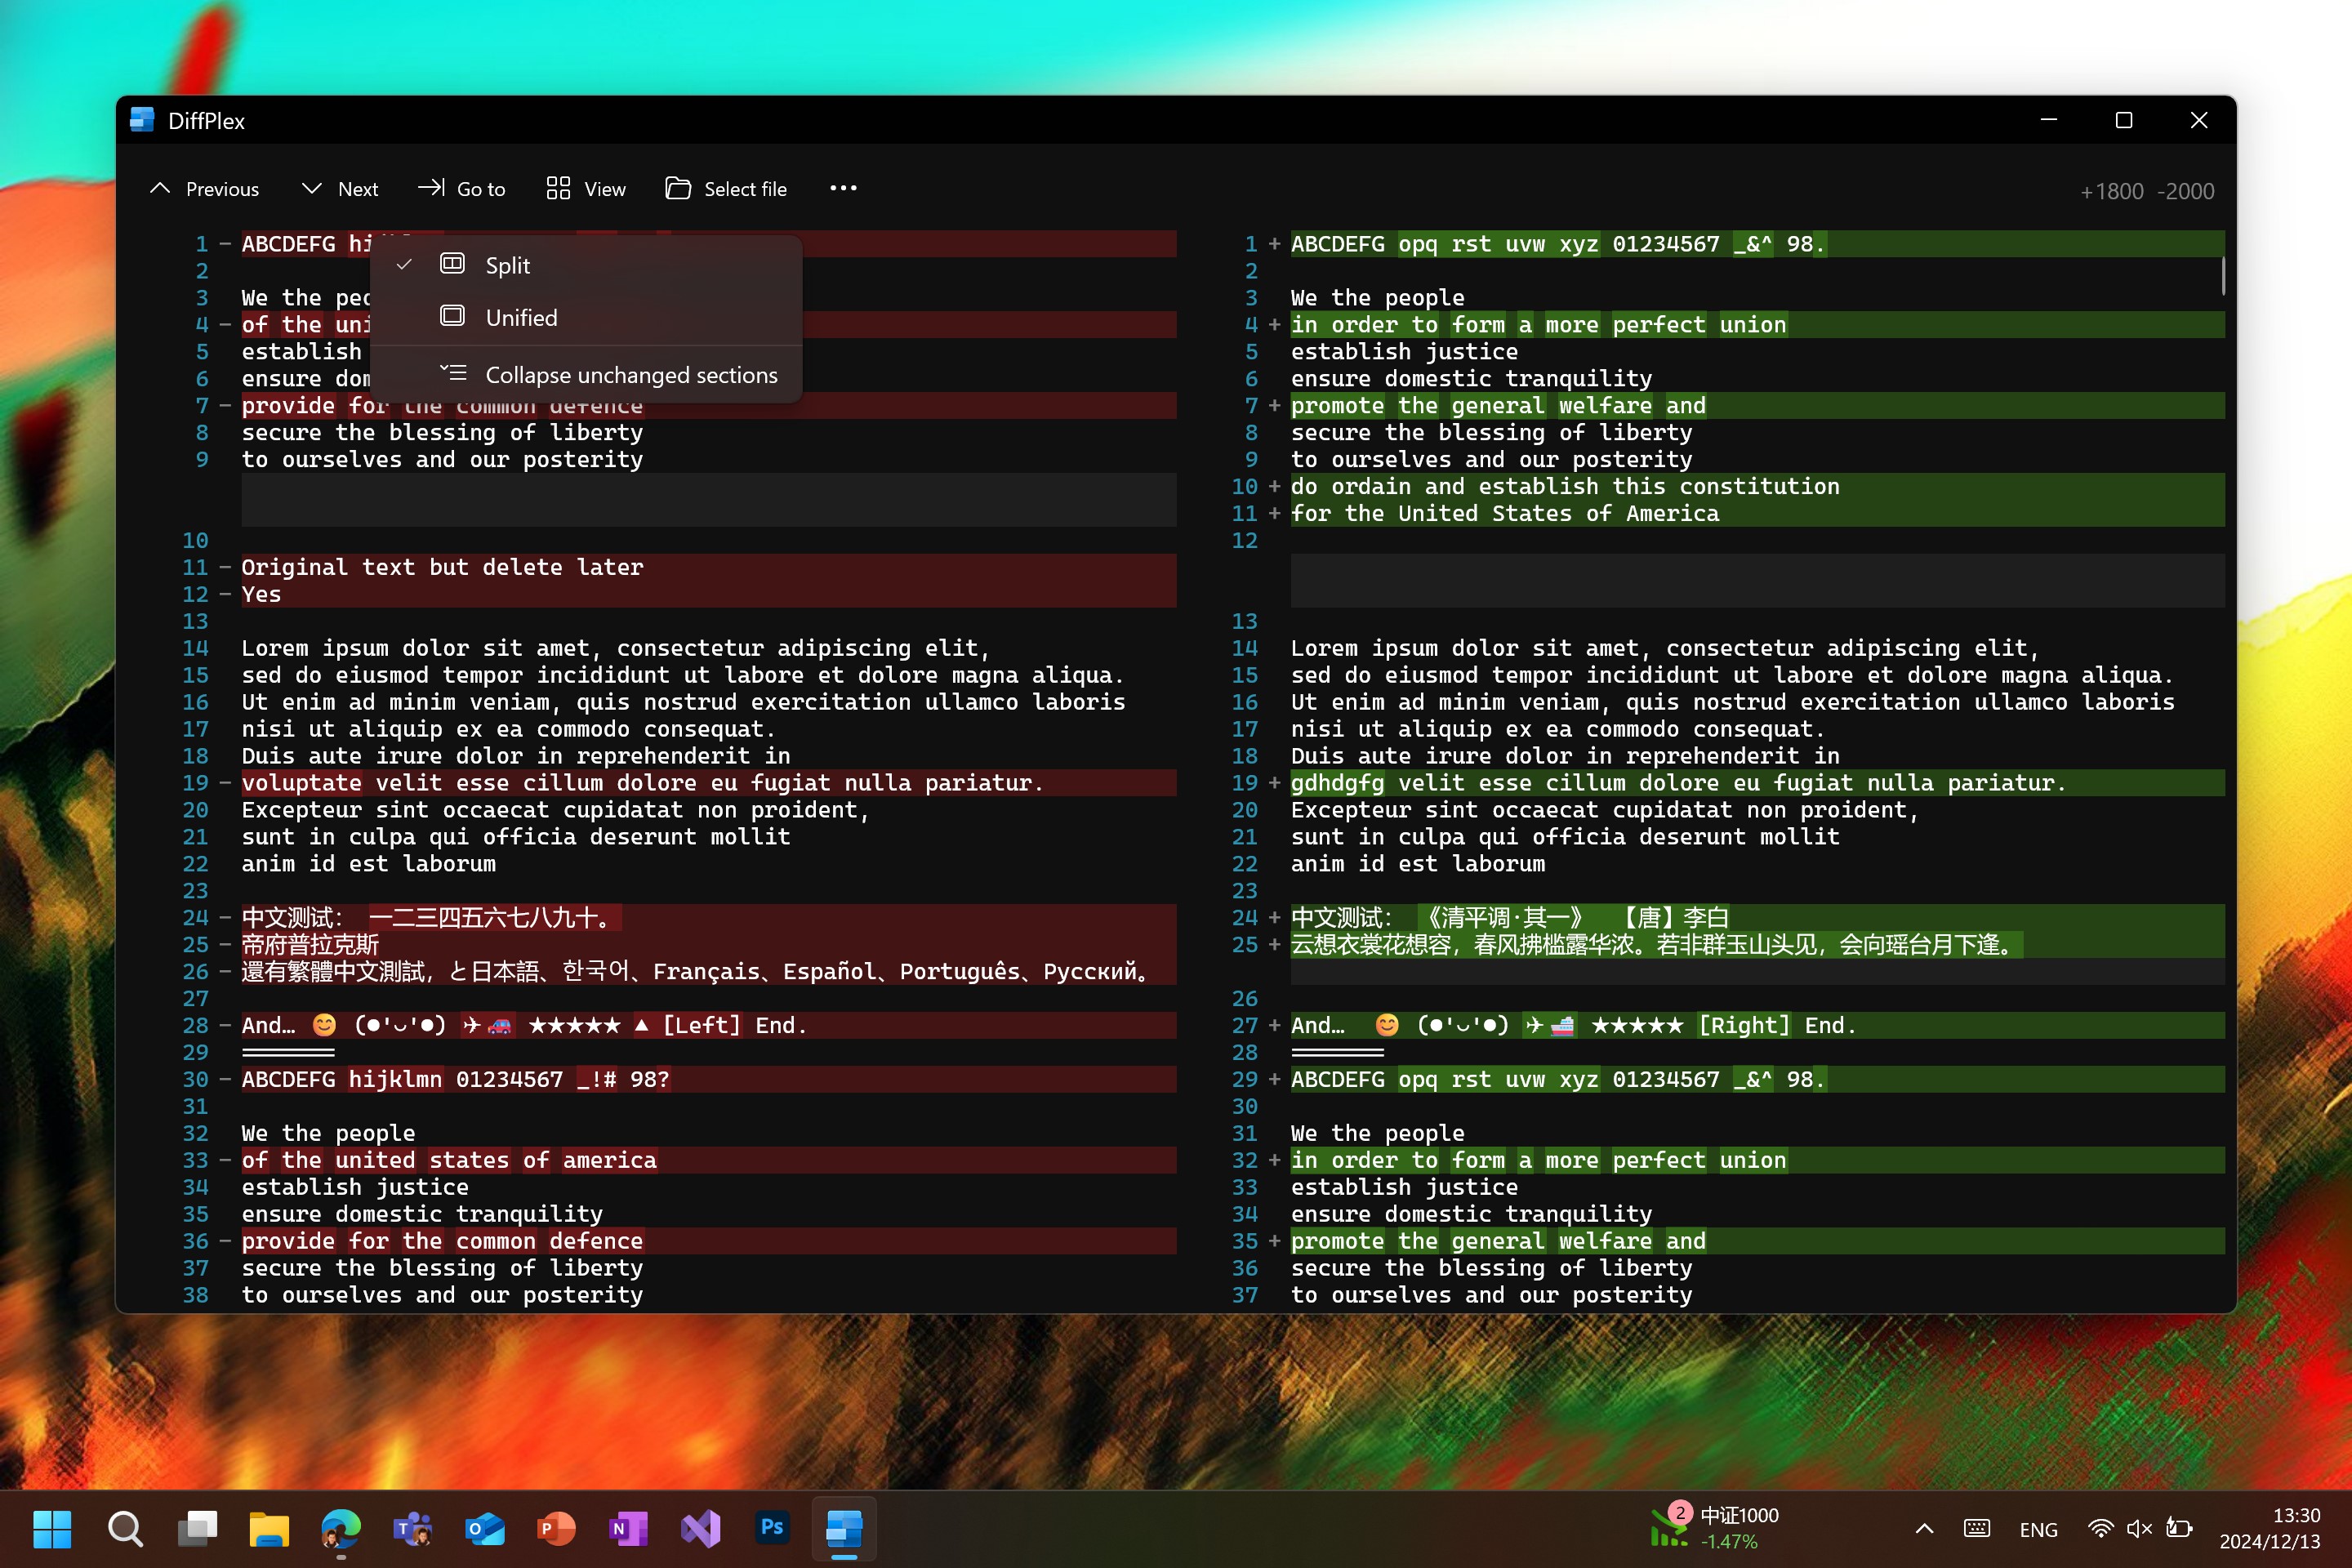Click right pane line number 29
Image resolution: width=2352 pixels, height=1568 pixels.
[1244, 1079]
